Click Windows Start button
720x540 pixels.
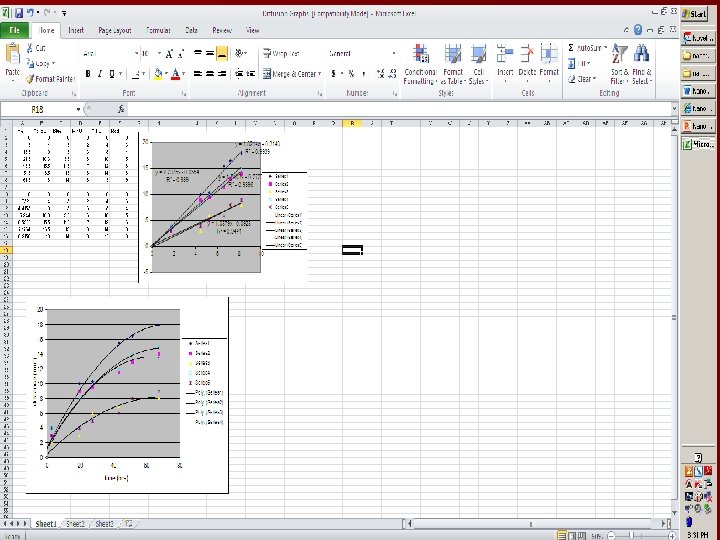(694, 14)
